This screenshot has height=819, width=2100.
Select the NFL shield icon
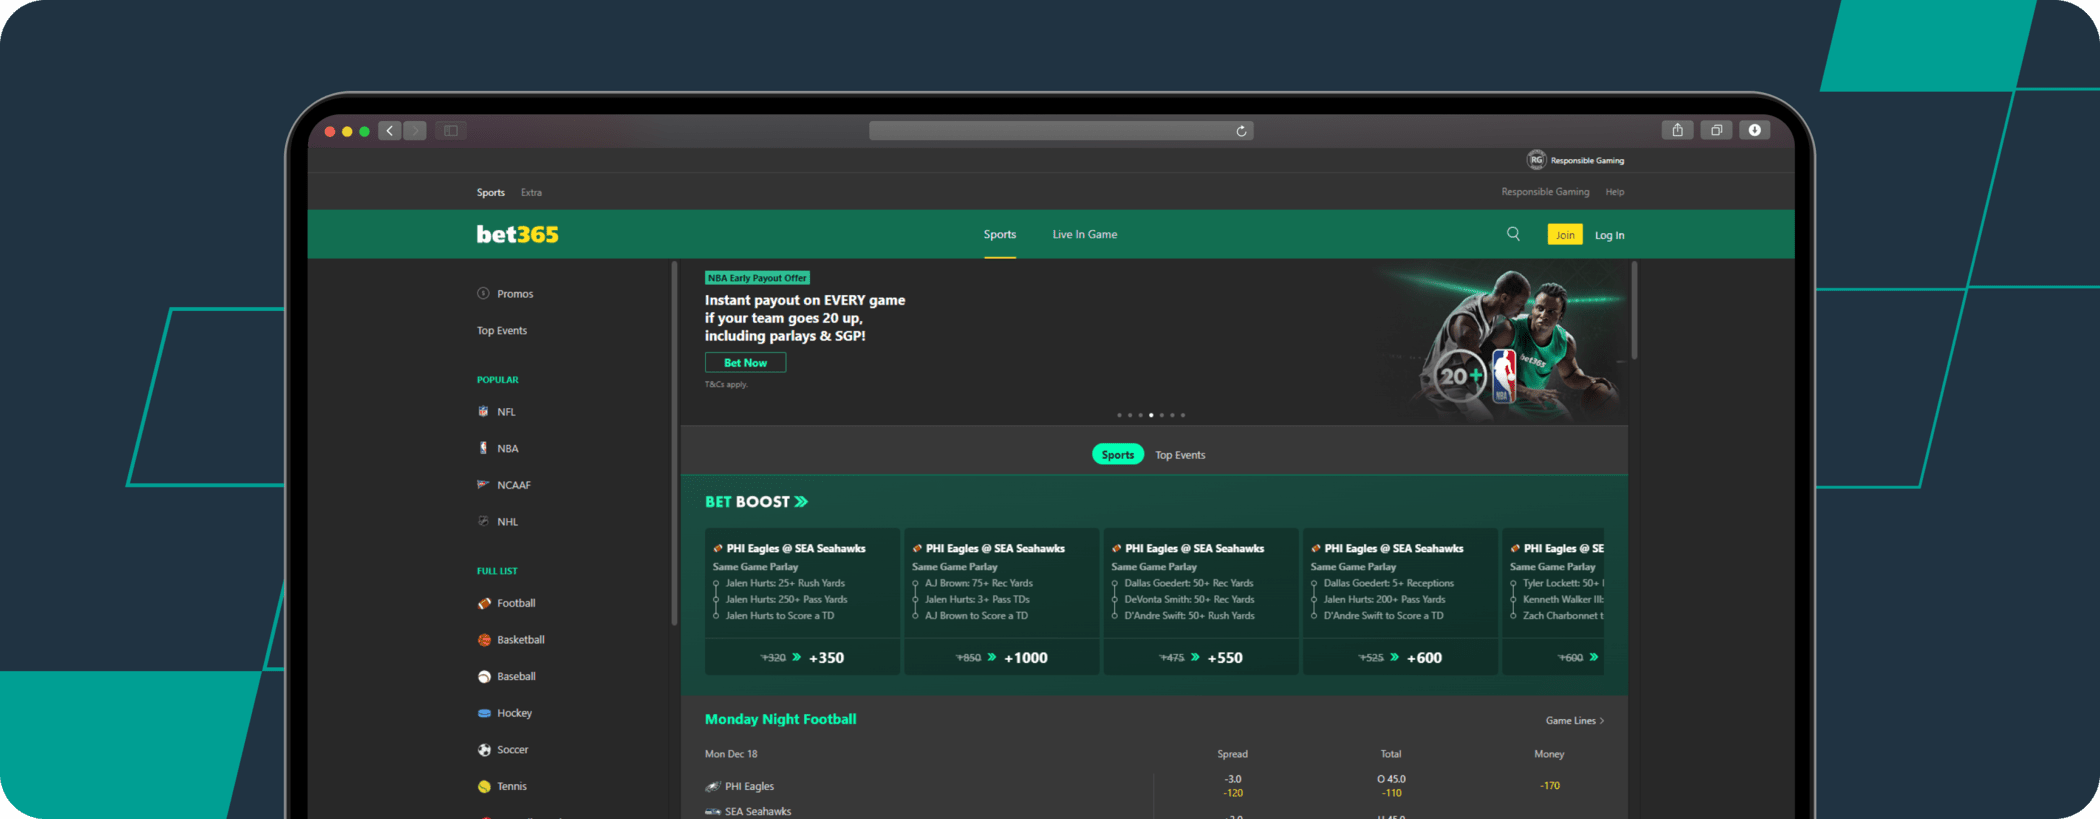(x=483, y=411)
